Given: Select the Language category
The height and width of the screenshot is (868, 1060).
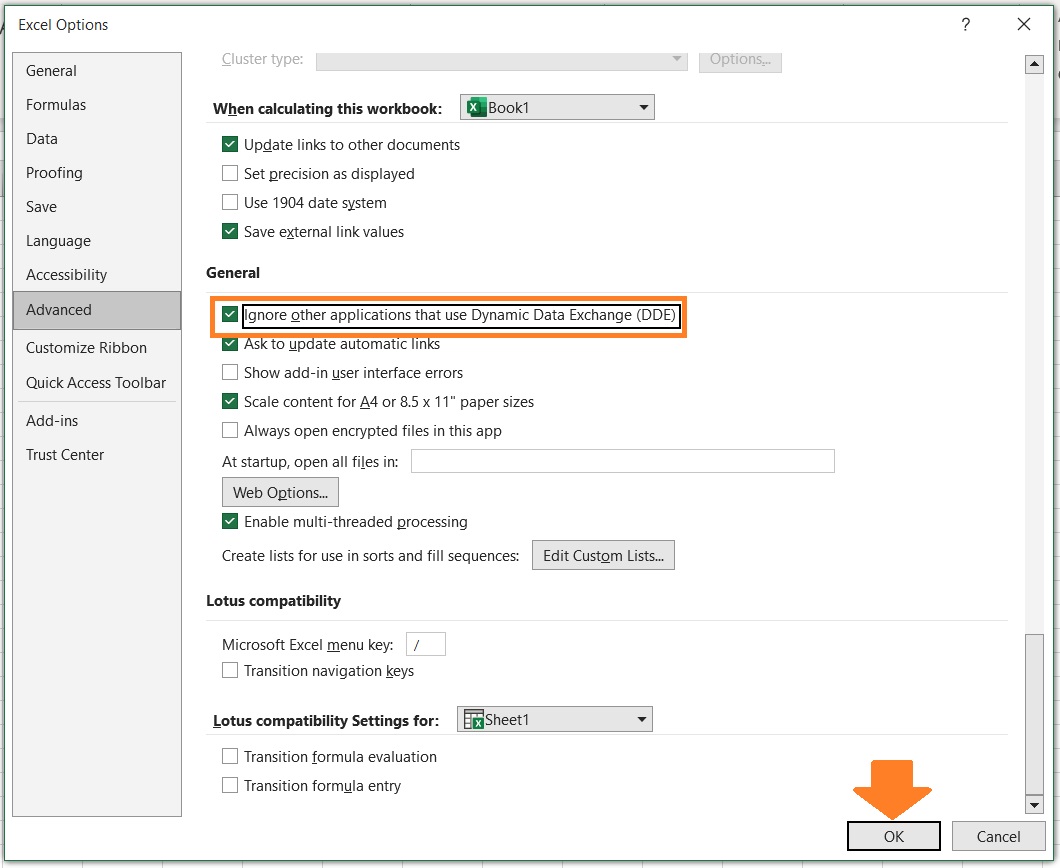Looking at the screenshot, I should coord(97,241).
